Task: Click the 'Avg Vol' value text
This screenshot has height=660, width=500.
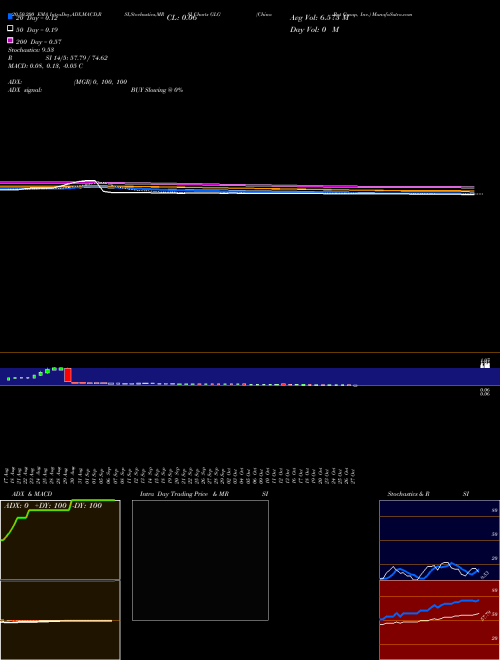Action: point(319,18)
